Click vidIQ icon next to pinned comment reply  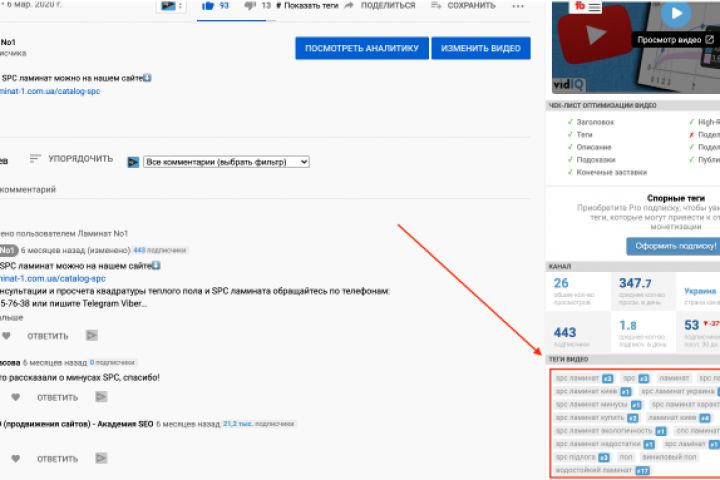92,336
